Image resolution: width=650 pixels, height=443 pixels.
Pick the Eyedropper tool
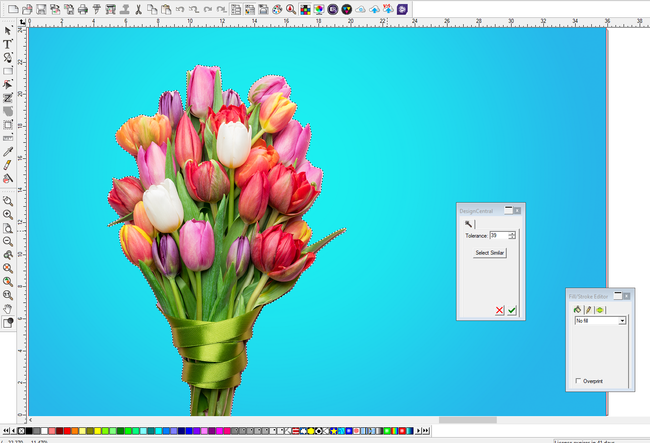[x=7, y=152]
